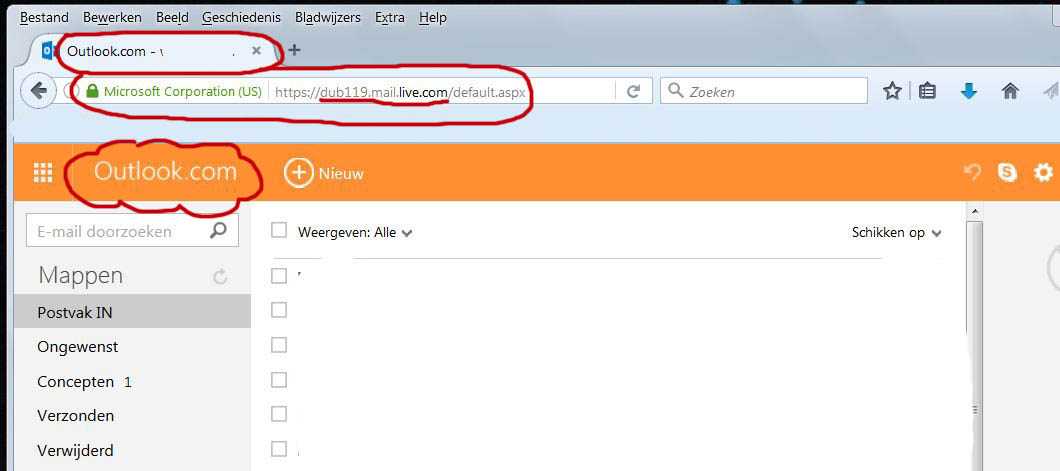1060x471 pixels.
Task: Click the plus icon for Nieuw
Action: [x=297, y=173]
